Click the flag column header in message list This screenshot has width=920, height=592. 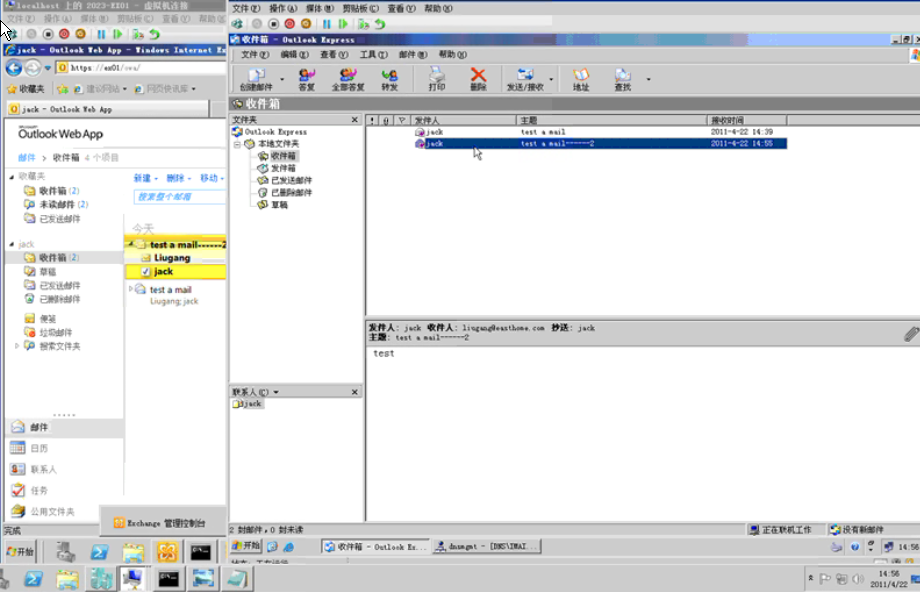click(402, 120)
